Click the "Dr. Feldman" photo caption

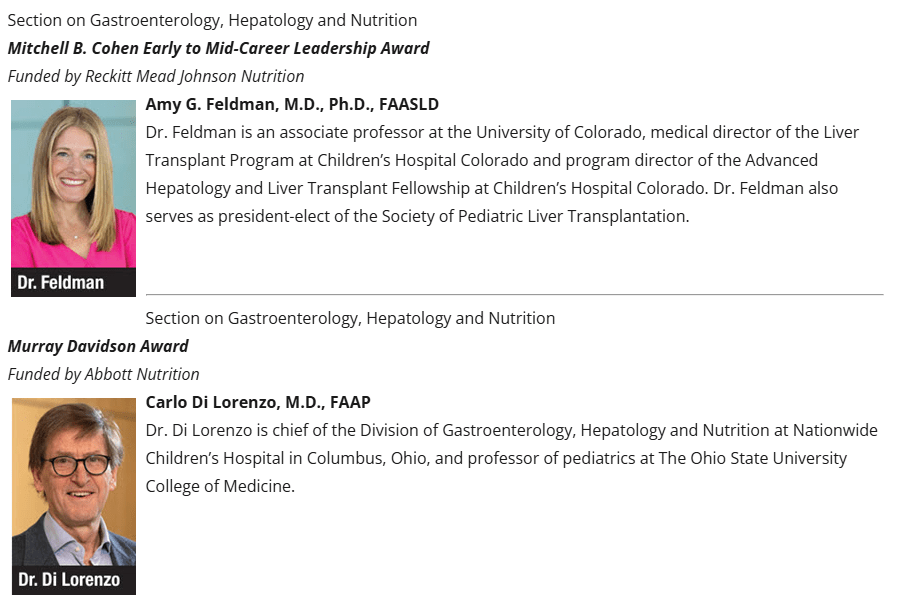(x=61, y=283)
